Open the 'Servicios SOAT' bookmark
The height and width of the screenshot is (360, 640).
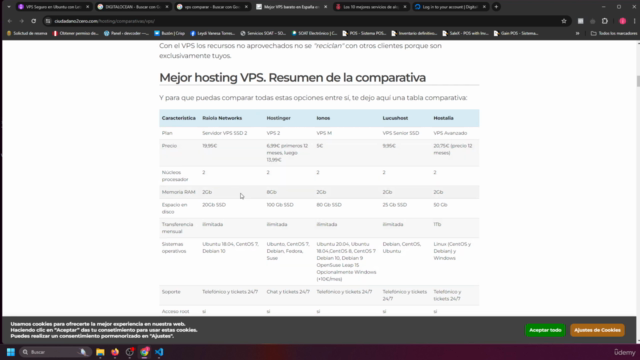pos(263,33)
